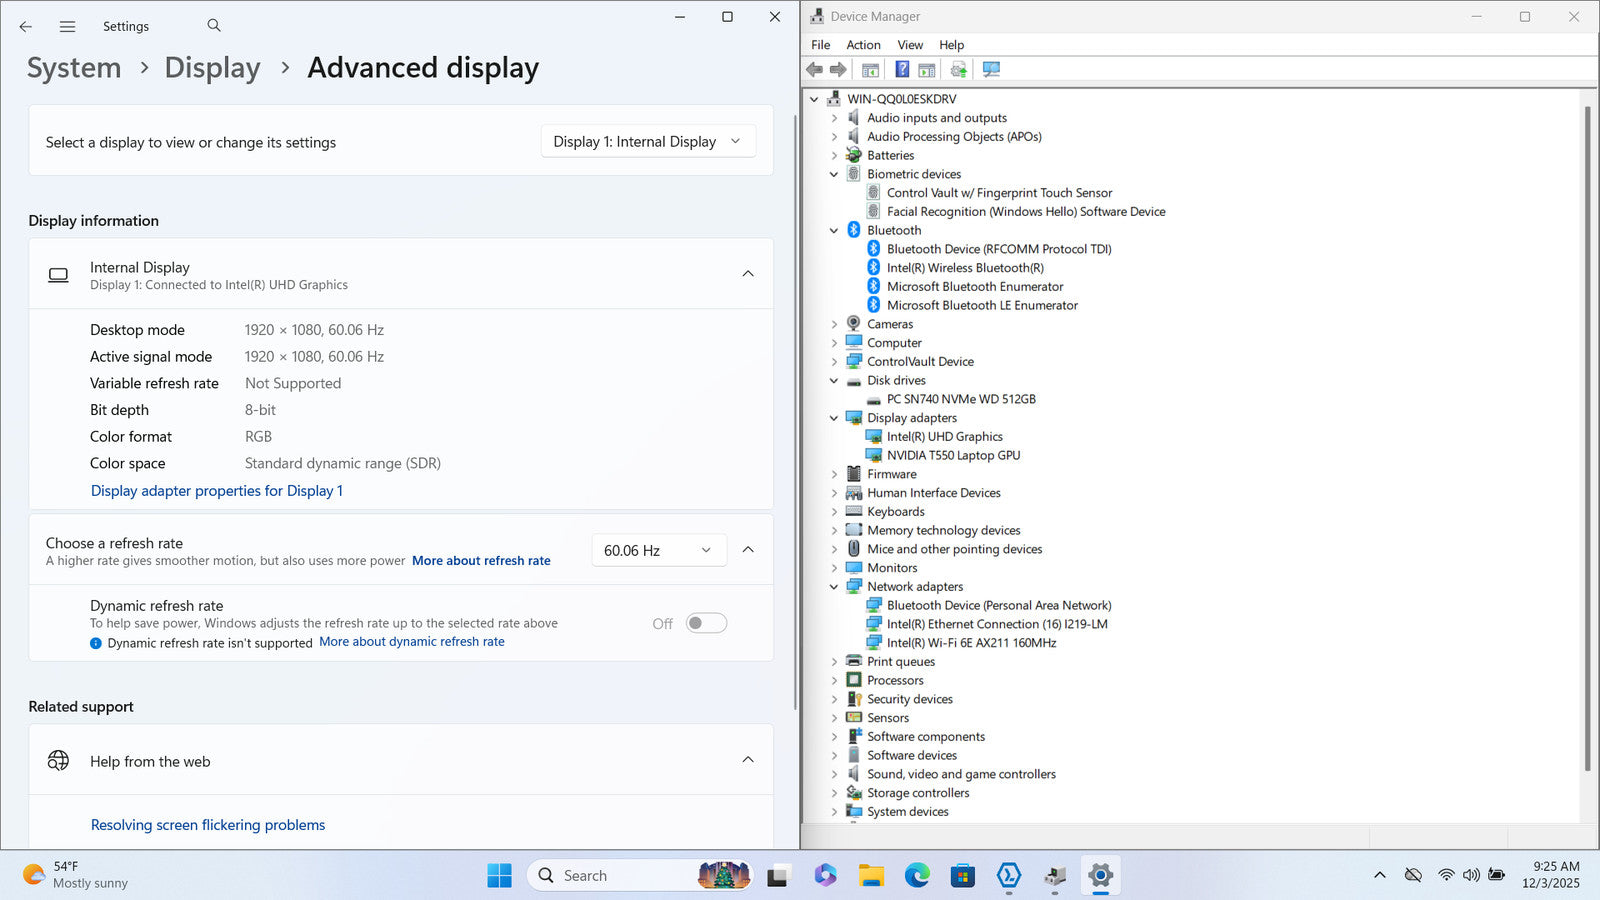Click Show/Hide Console Tree toolbar icon
The width and height of the screenshot is (1600, 900).
pyautogui.click(x=870, y=69)
